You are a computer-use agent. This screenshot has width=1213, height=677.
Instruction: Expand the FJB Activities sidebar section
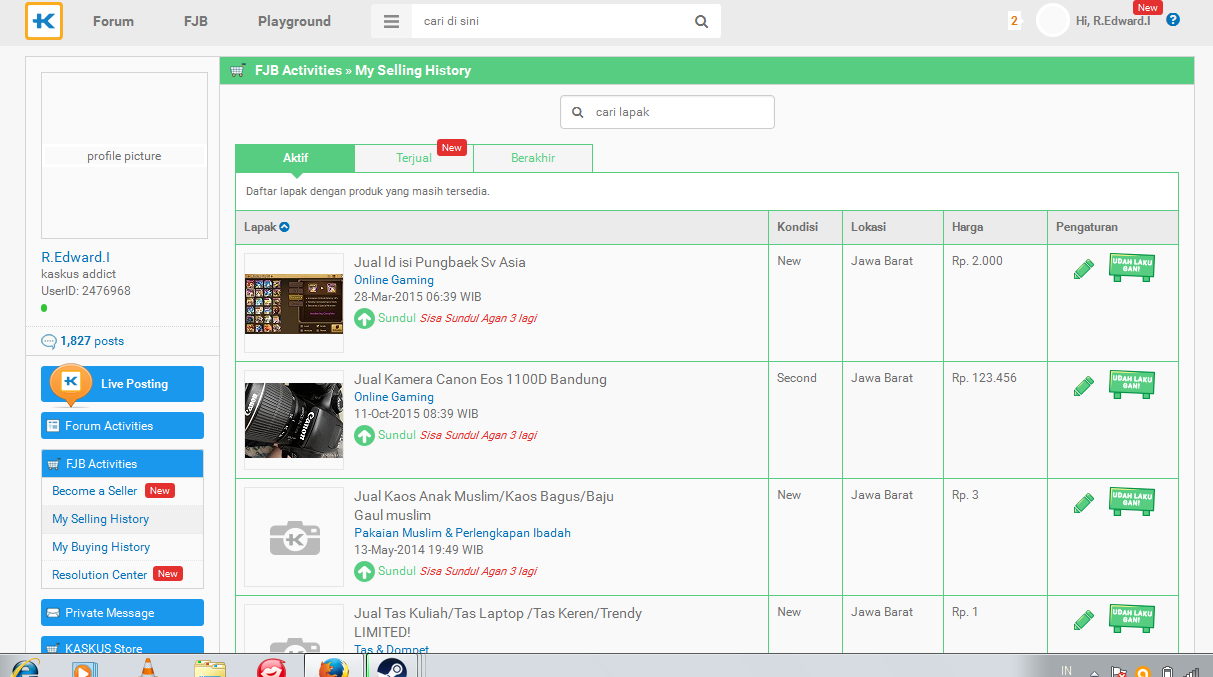click(x=122, y=464)
